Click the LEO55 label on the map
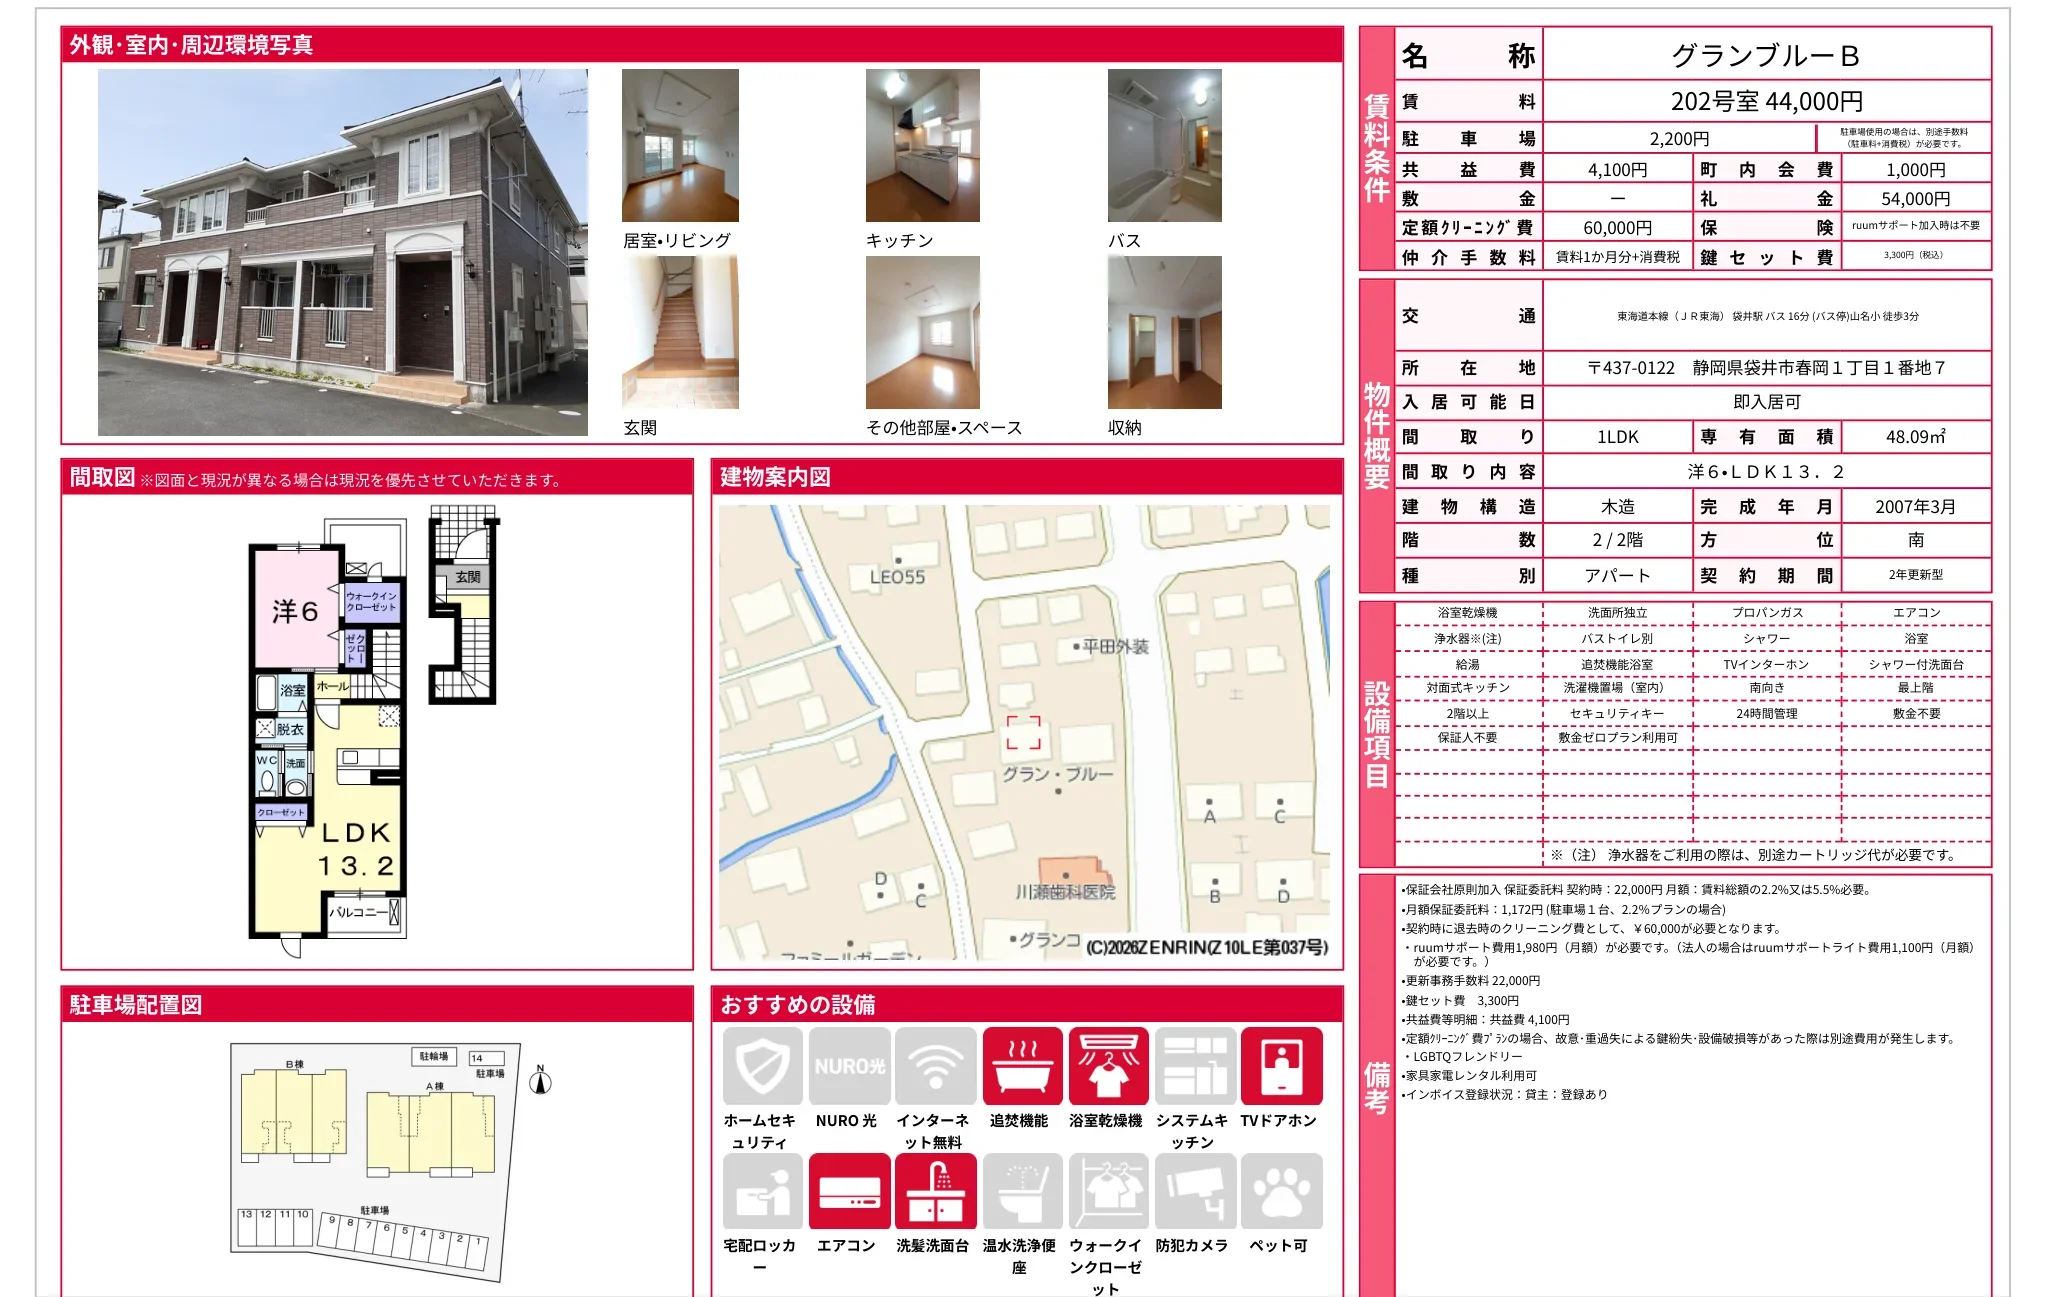The width and height of the screenshot is (2056, 1297). click(897, 577)
